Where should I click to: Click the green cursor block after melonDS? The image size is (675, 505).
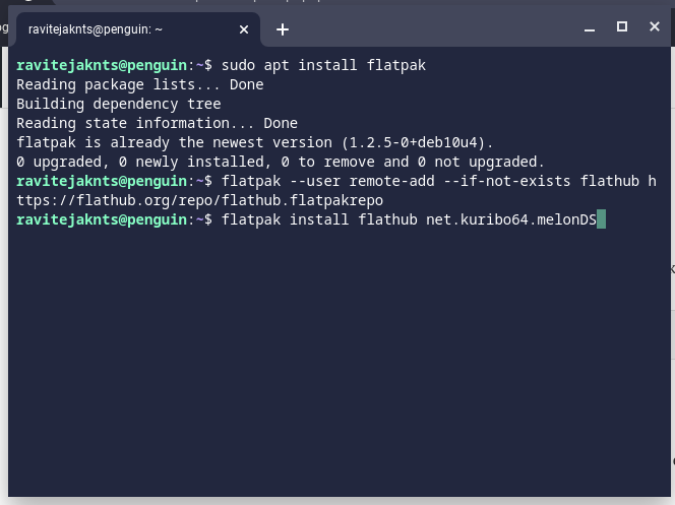click(x=601, y=219)
